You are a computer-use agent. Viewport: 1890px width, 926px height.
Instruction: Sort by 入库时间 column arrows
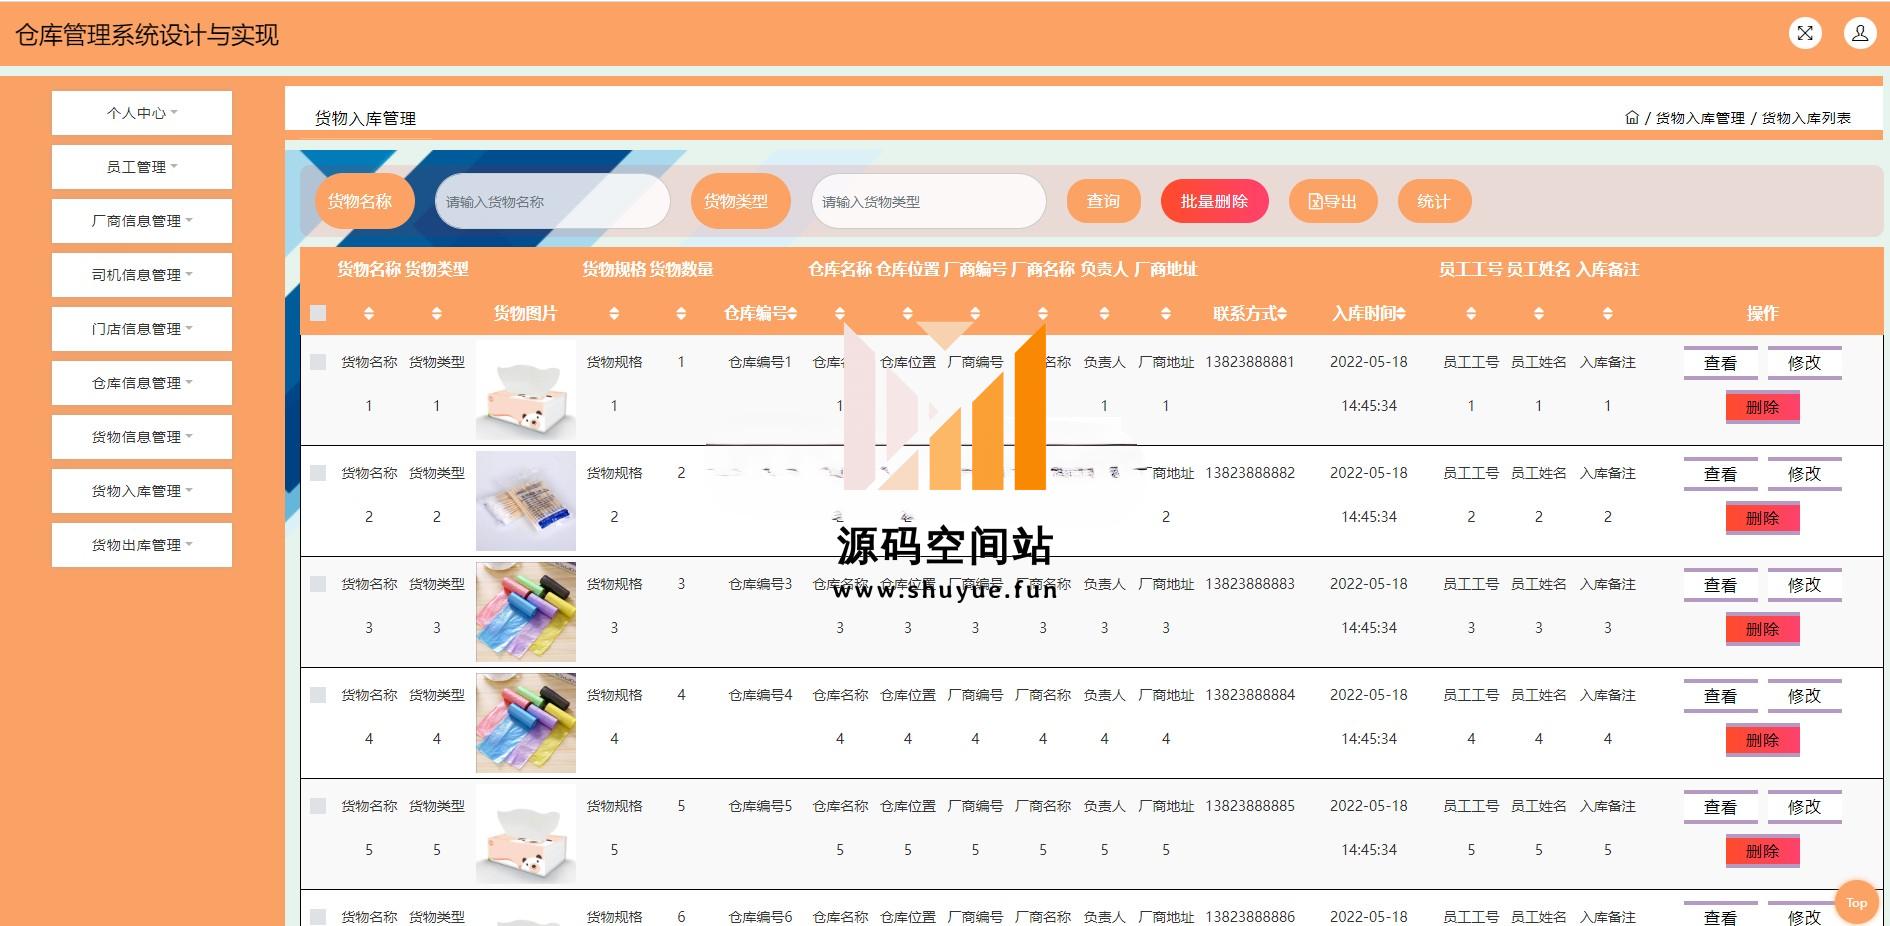click(x=1400, y=314)
